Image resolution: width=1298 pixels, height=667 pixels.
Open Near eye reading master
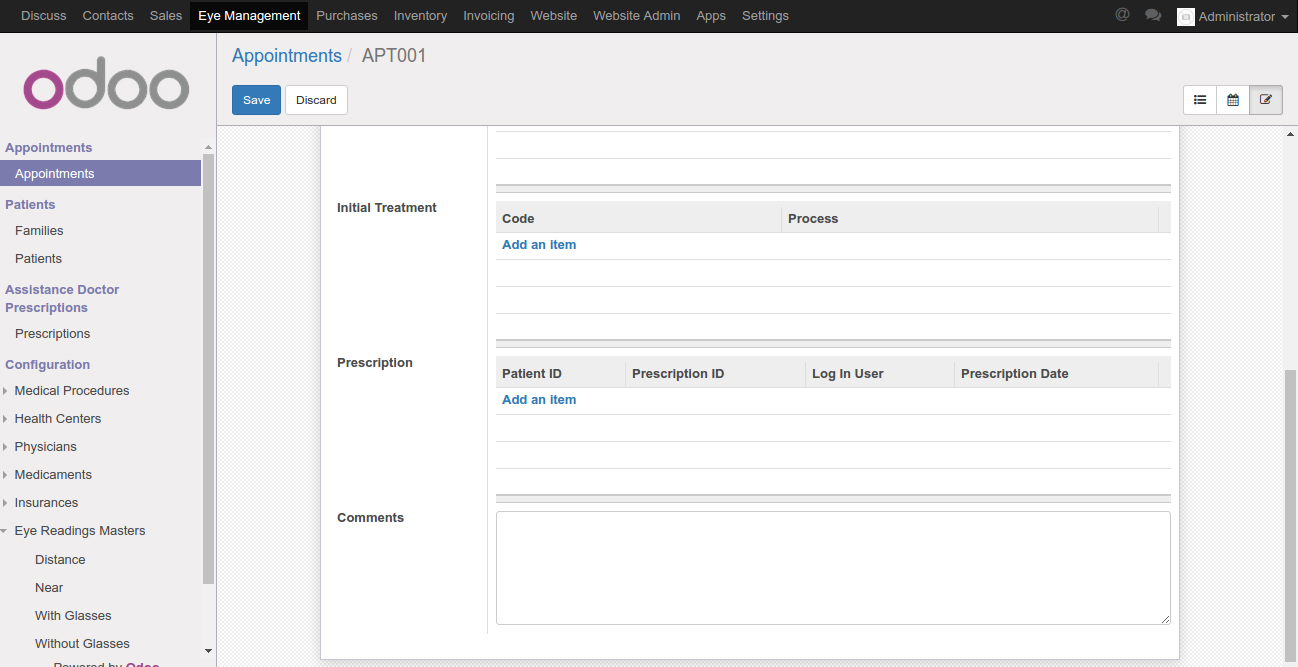(49, 588)
